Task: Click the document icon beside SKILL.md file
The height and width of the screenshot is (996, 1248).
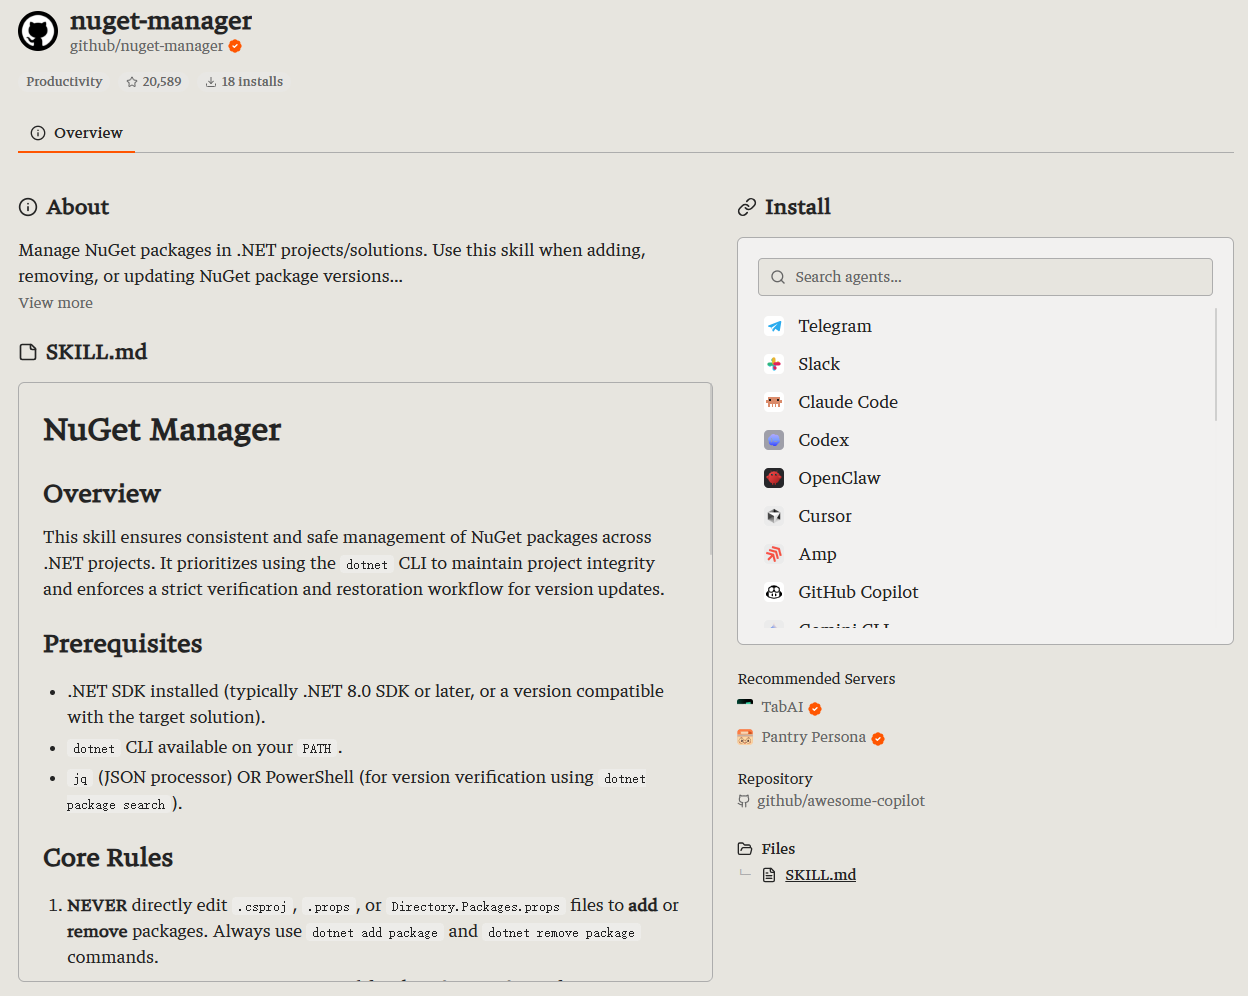Action: pyautogui.click(x=769, y=875)
